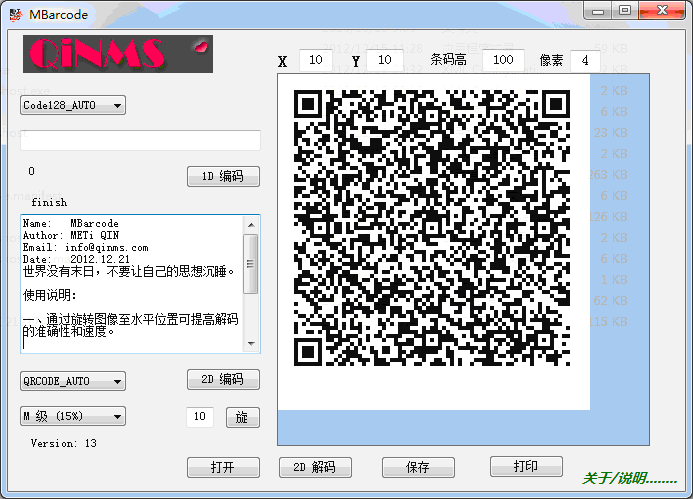Open the 关于/说明 about link
This screenshot has height=499, width=693.
point(629,478)
